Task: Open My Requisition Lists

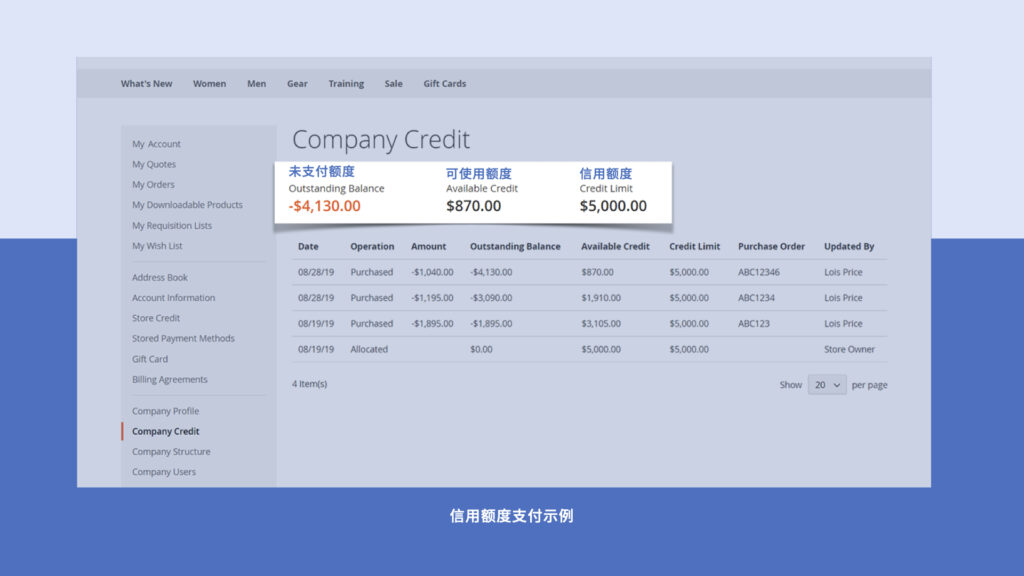Action: click(x=172, y=226)
